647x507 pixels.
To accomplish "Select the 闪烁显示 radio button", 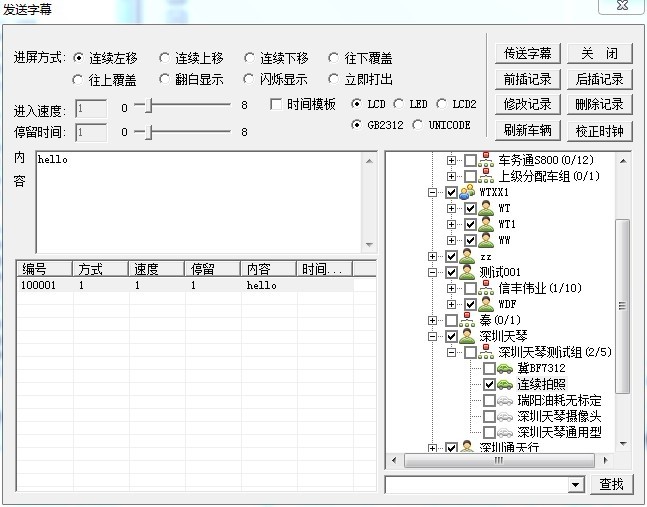I will pyautogui.click(x=249, y=79).
